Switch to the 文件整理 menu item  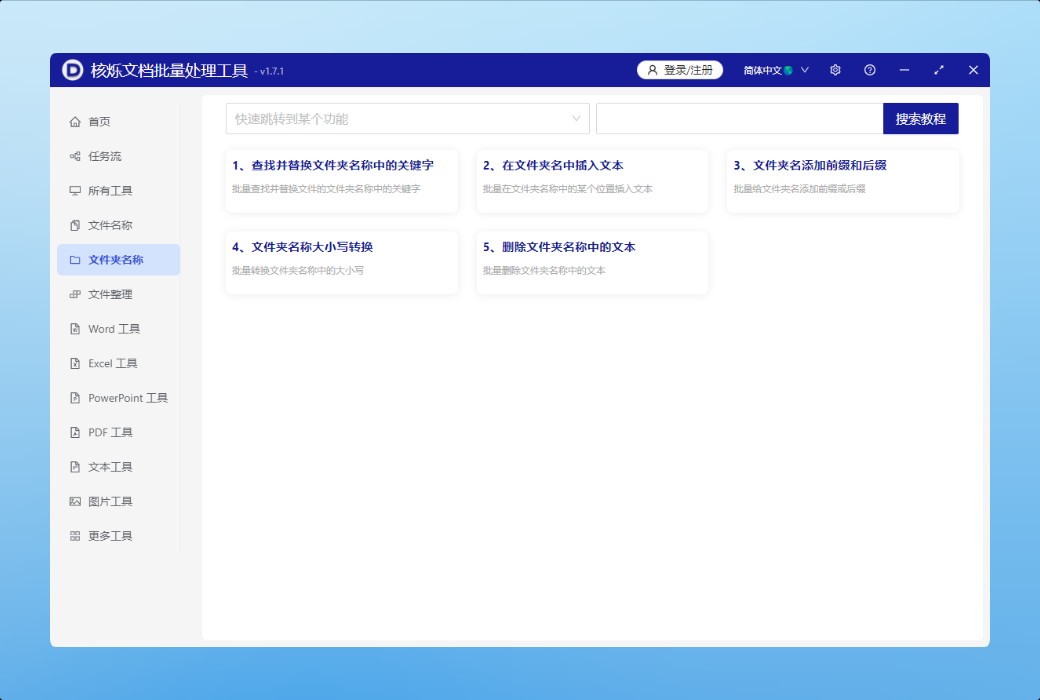pyautogui.click(x=110, y=295)
